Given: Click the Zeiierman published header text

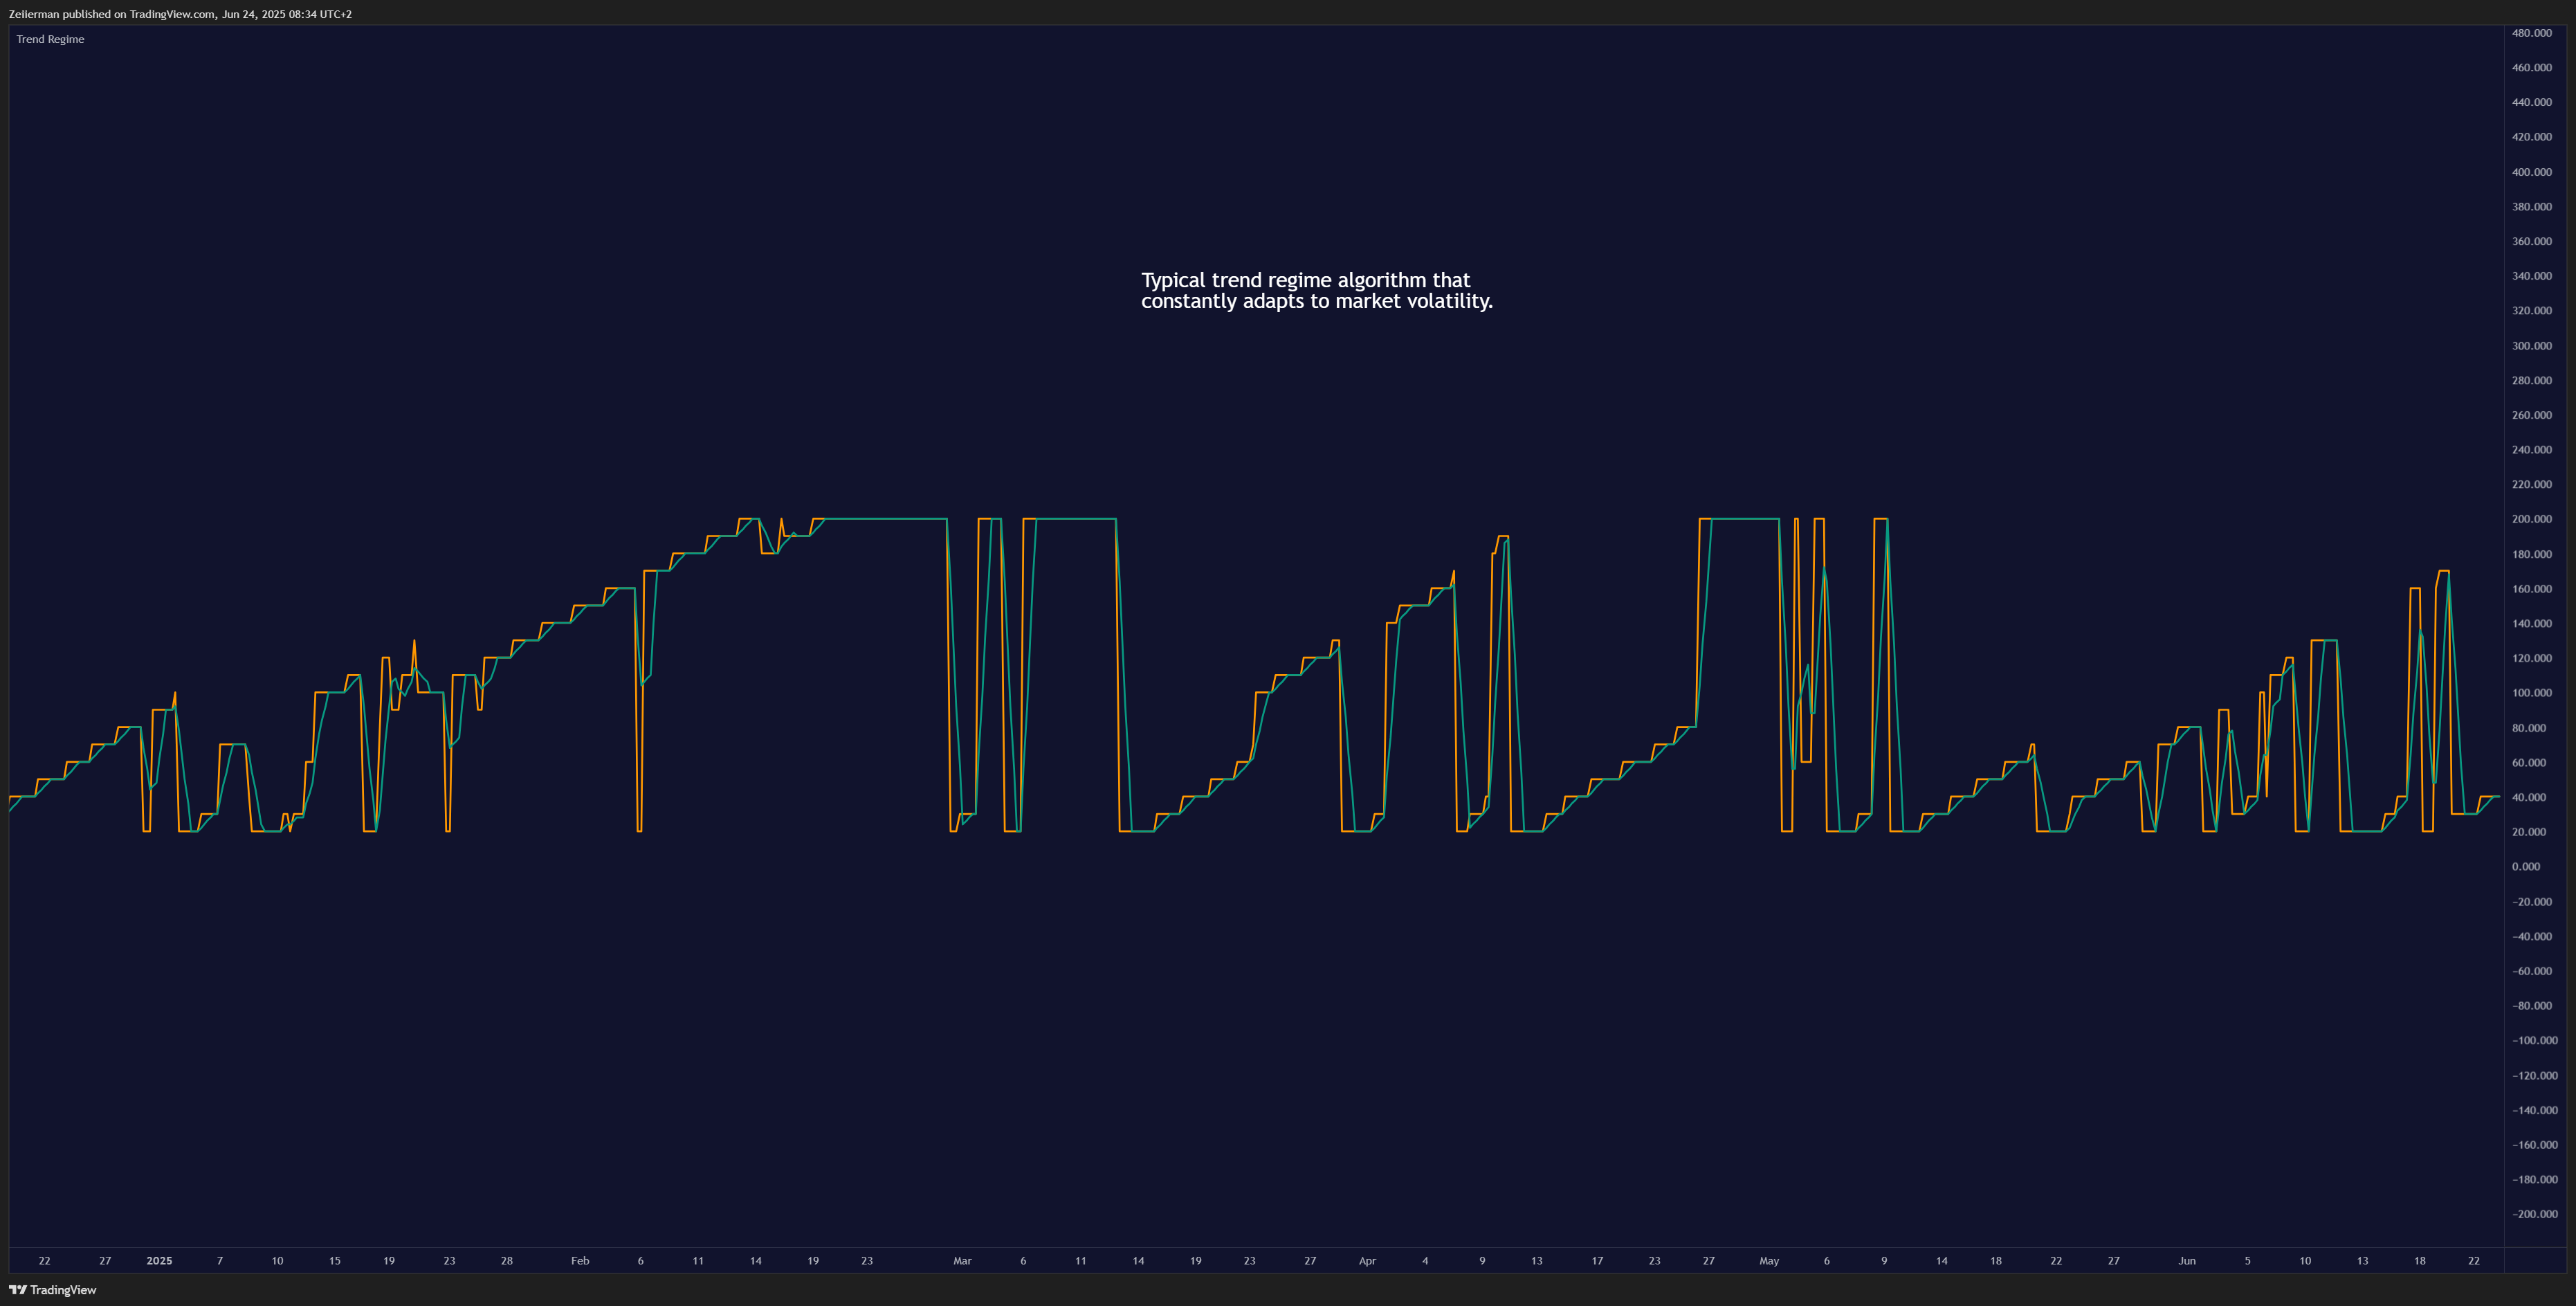Looking at the screenshot, I should [x=180, y=14].
